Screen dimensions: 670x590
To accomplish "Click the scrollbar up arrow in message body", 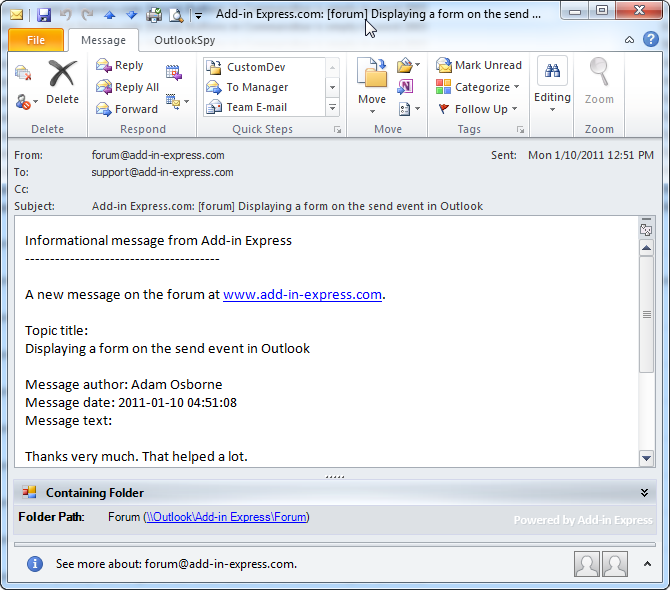I will click(x=646, y=248).
